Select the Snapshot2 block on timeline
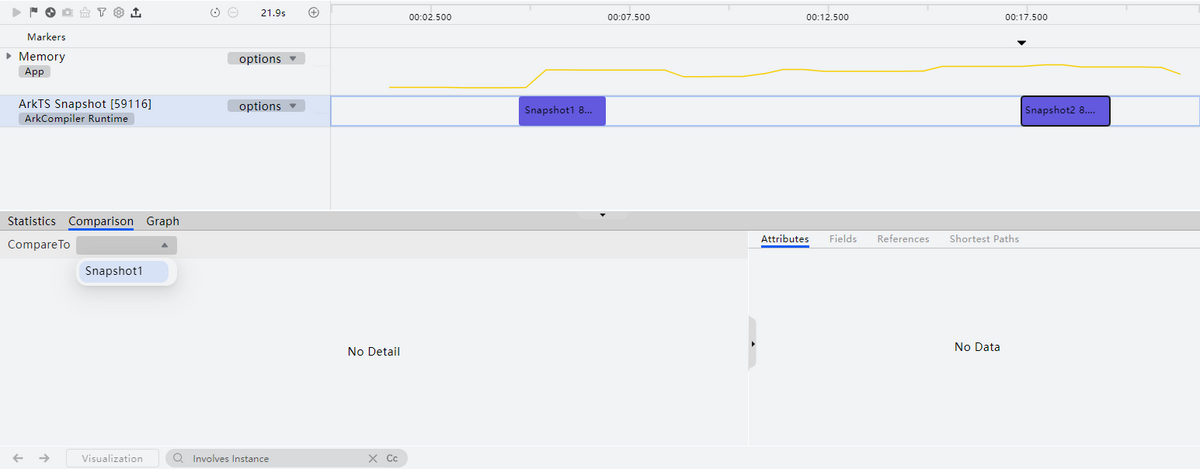Image resolution: width=1200 pixels, height=469 pixels. [x=1065, y=111]
